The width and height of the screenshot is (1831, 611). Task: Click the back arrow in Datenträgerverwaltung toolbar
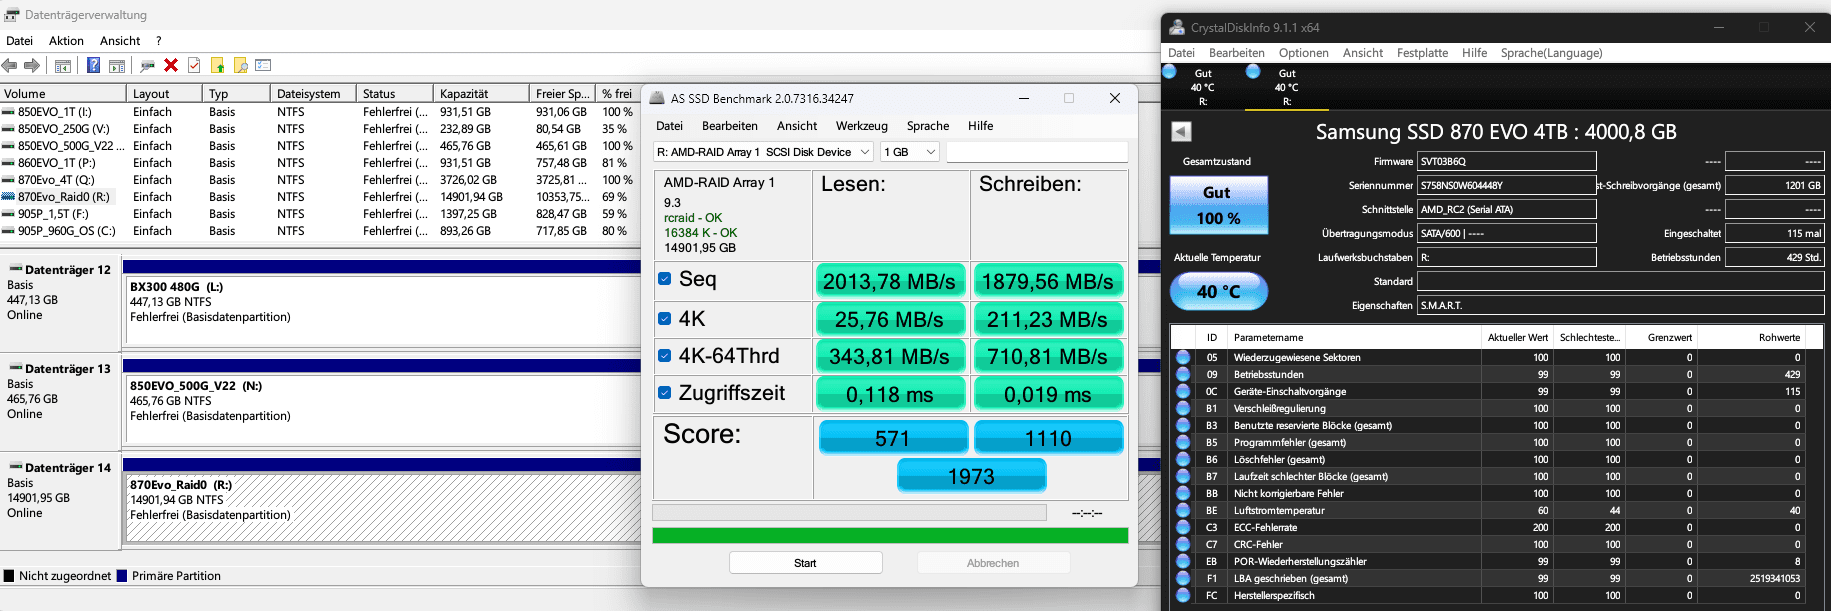click(9, 65)
